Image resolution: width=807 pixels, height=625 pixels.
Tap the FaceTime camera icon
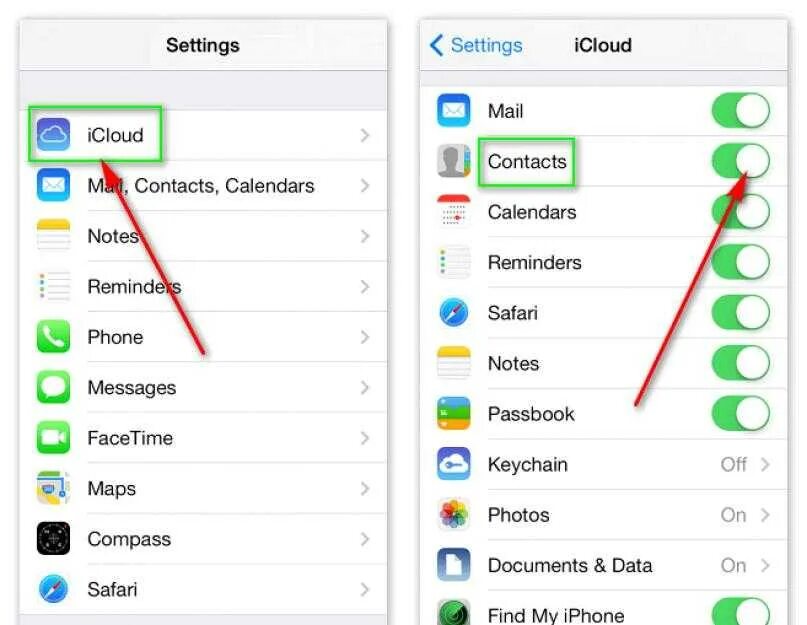point(53,438)
